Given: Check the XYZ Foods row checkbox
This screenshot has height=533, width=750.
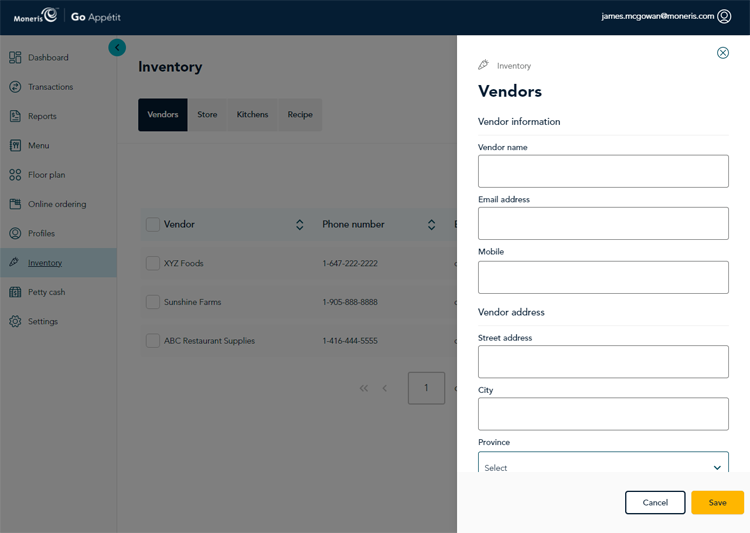Looking at the screenshot, I should [153, 263].
